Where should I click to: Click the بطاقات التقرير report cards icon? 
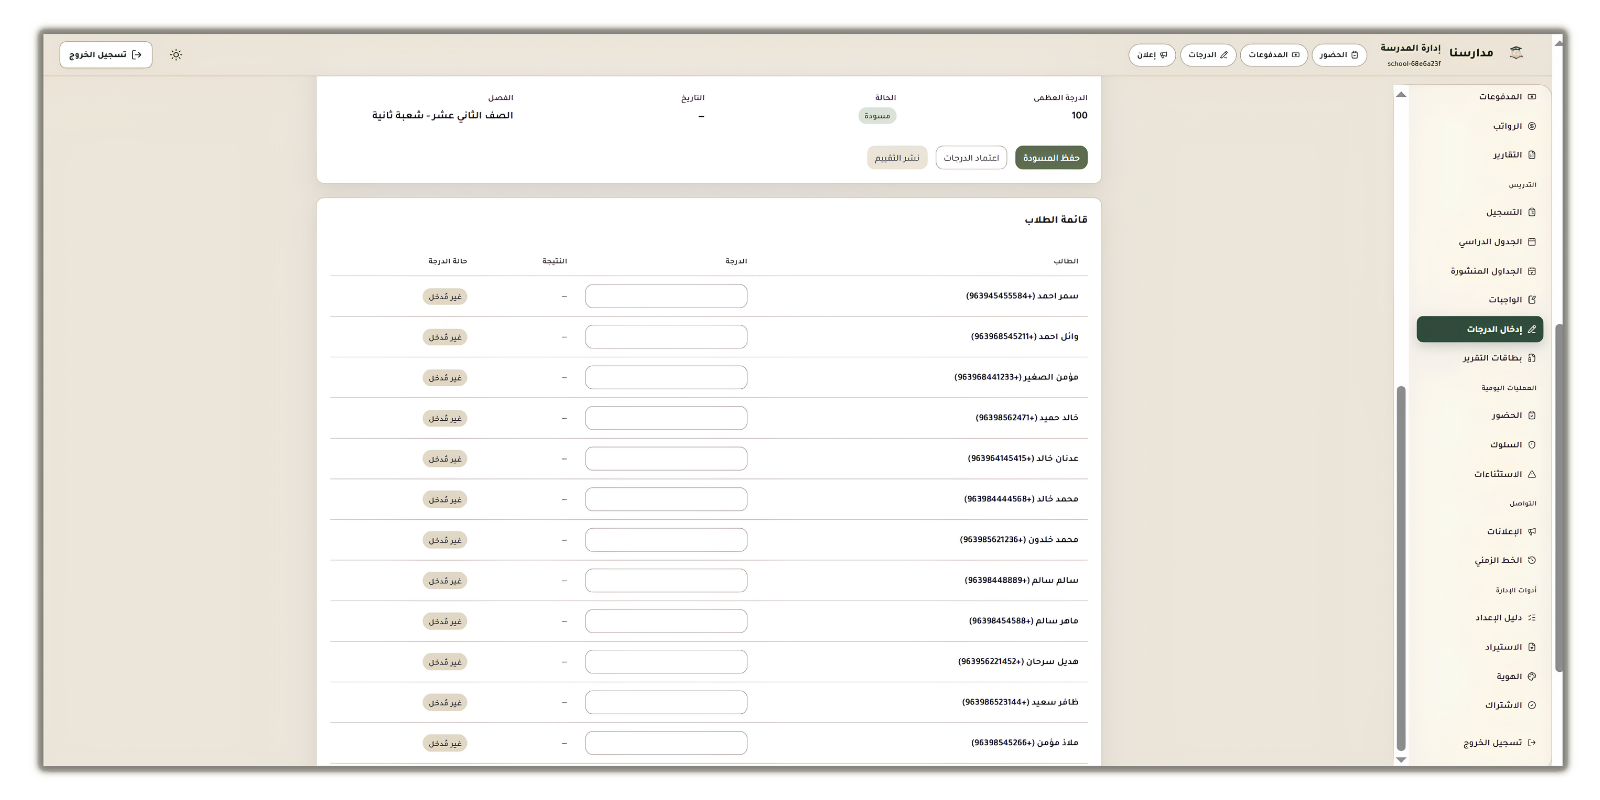(1532, 358)
